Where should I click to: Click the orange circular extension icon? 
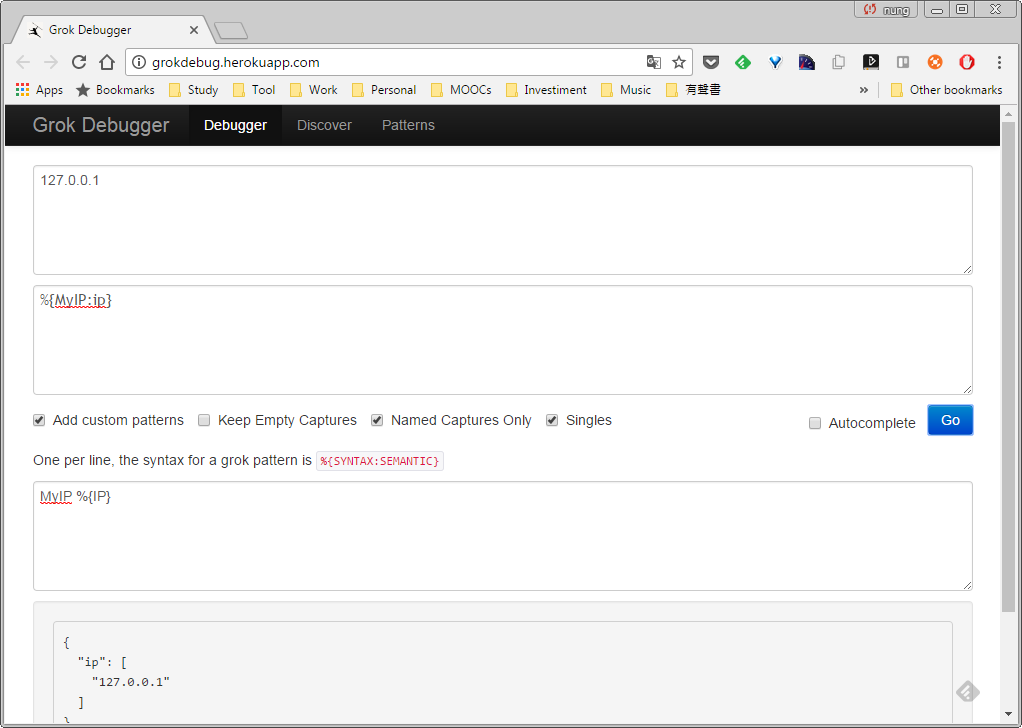pos(935,63)
